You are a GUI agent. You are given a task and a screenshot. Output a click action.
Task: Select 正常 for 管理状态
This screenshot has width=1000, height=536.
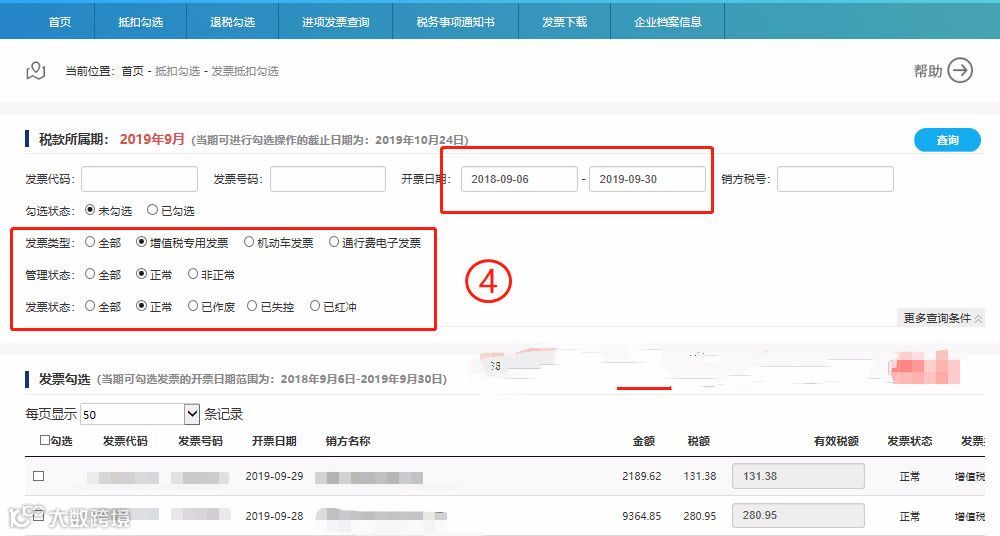coord(141,274)
